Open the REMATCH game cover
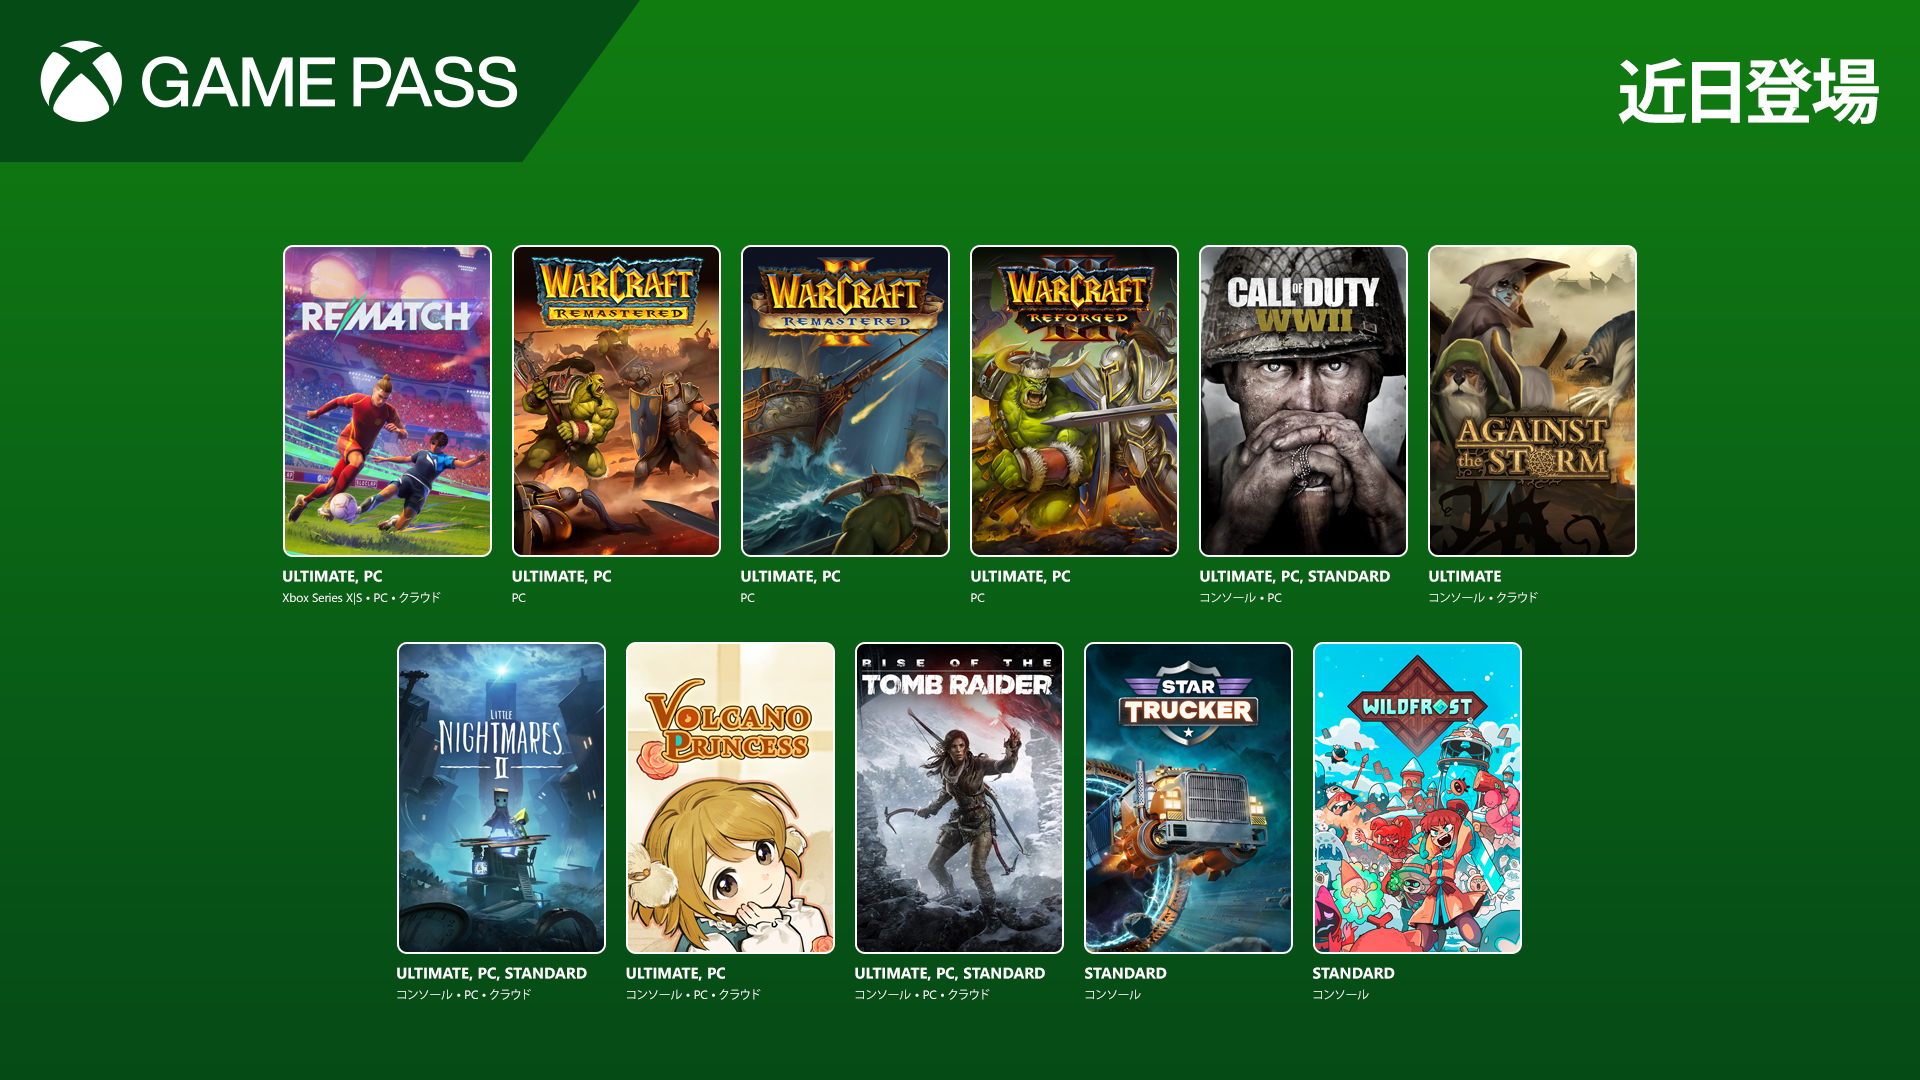The height and width of the screenshot is (1080, 1920). click(387, 401)
